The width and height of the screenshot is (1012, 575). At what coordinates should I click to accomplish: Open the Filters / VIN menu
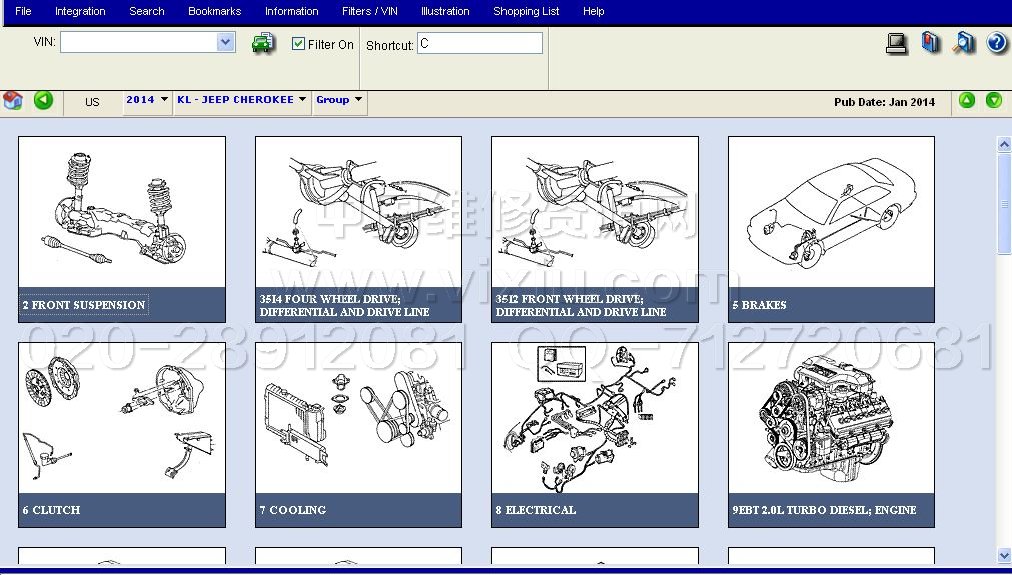[x=370, y=11]
